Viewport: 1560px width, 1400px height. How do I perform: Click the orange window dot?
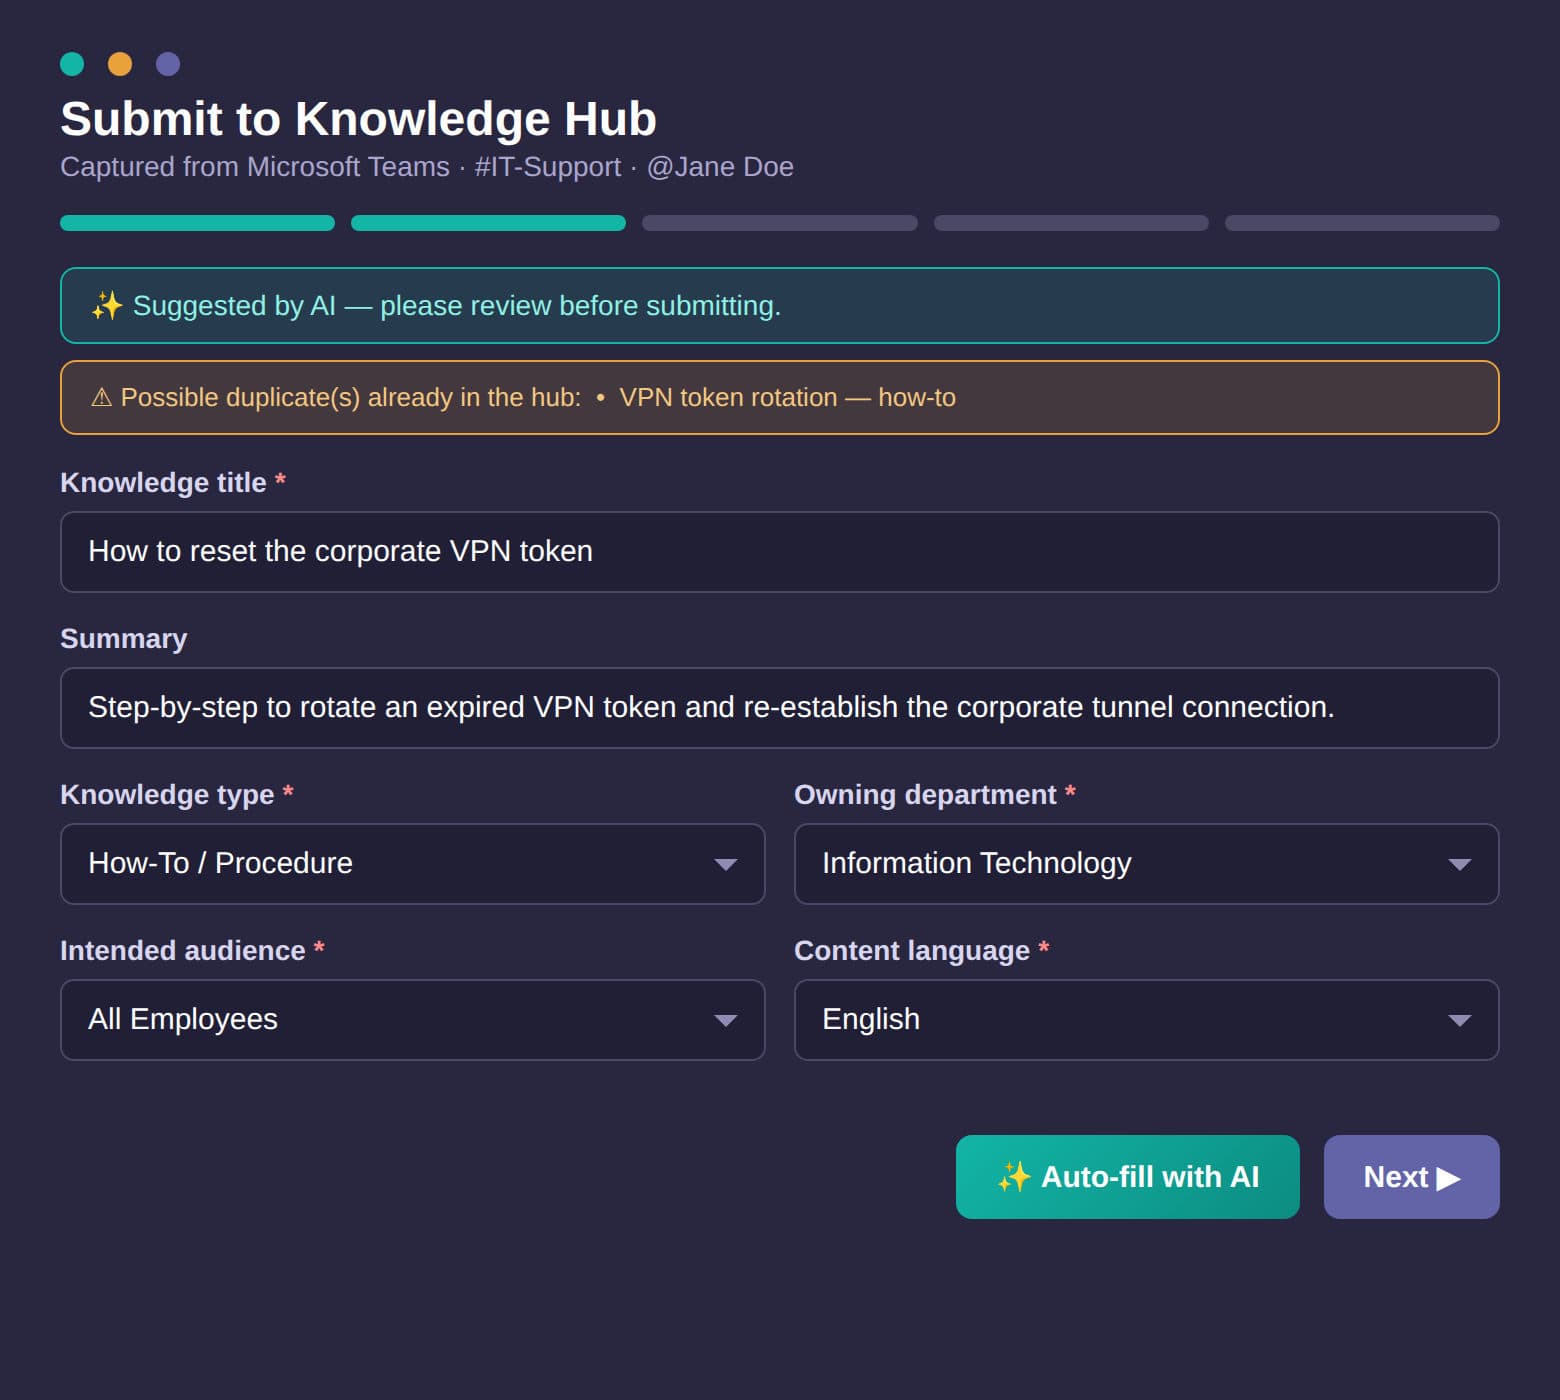pyautogui.click(x=120, y=64)
